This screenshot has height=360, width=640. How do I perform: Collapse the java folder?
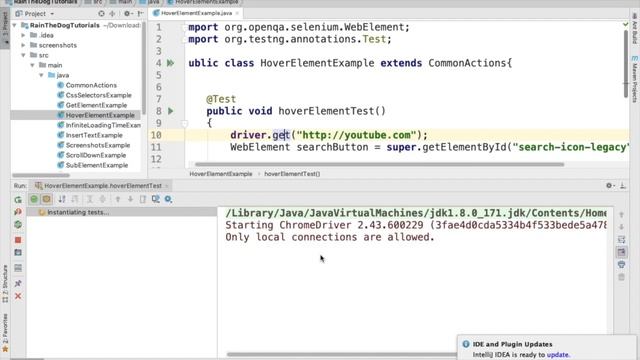pyautogui.click(x=42, y=75)
